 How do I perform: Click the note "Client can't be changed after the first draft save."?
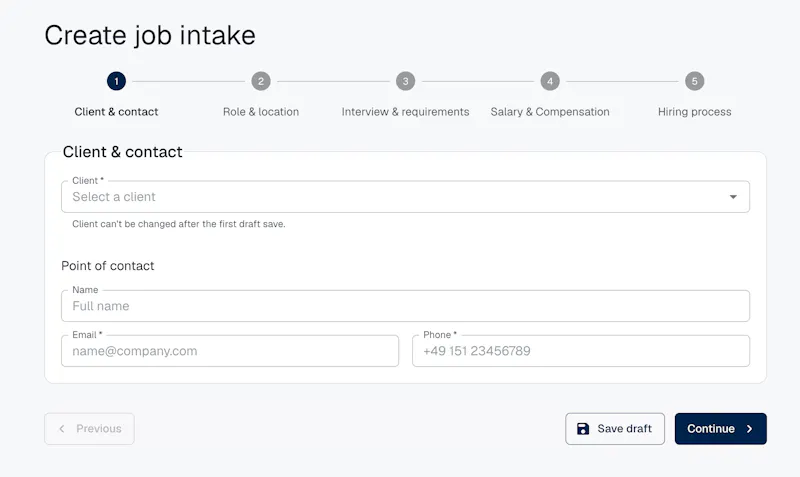click(179, 224)
